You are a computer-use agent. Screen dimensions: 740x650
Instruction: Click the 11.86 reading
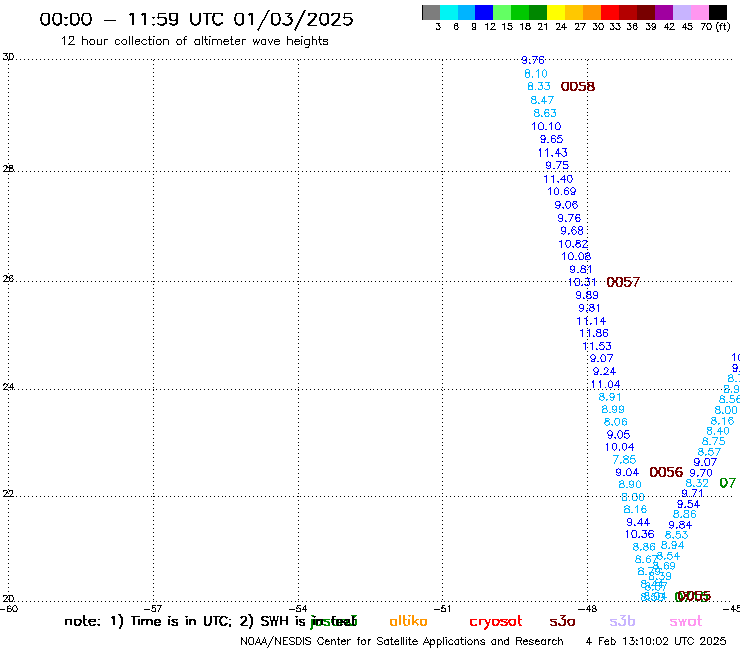(x=594, y=333)
